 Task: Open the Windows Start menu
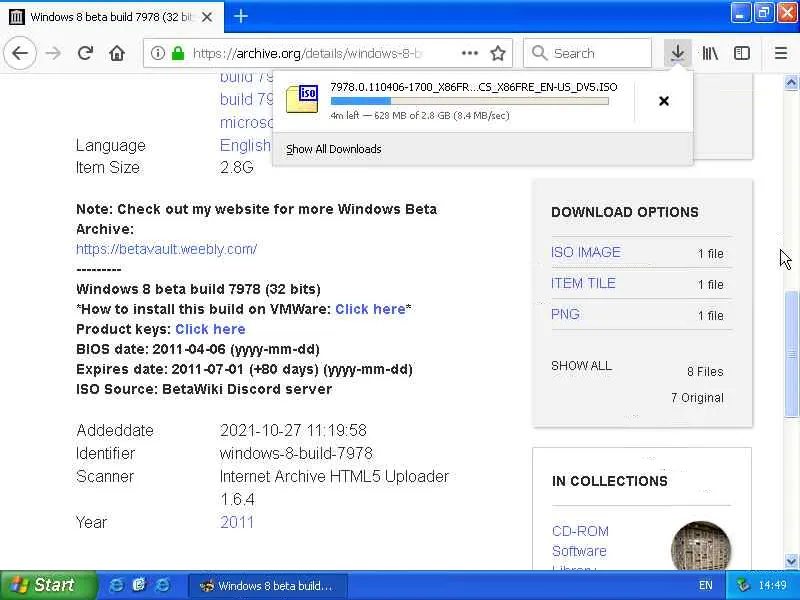point(48,585)
